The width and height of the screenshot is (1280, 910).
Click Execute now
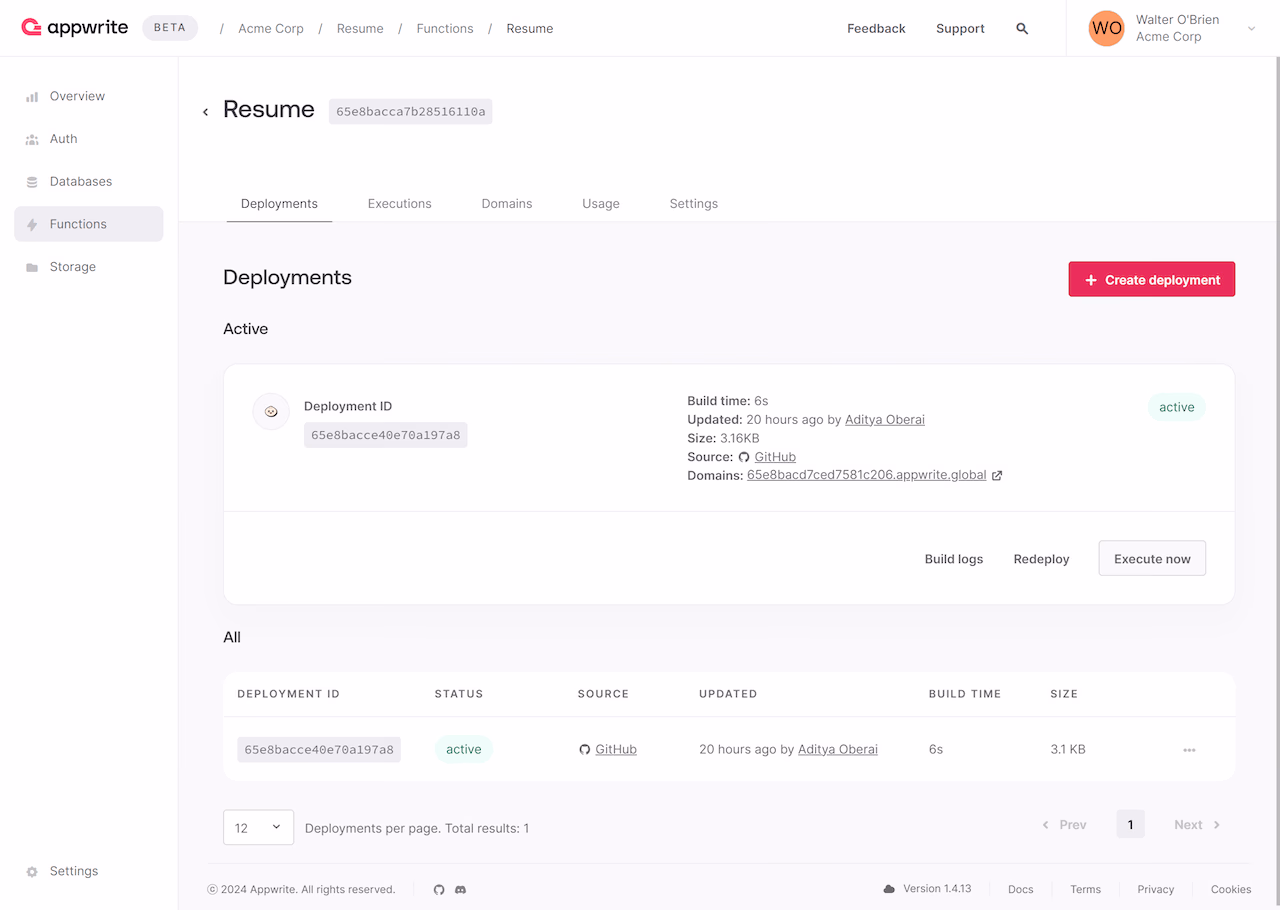pos(1152,559)
